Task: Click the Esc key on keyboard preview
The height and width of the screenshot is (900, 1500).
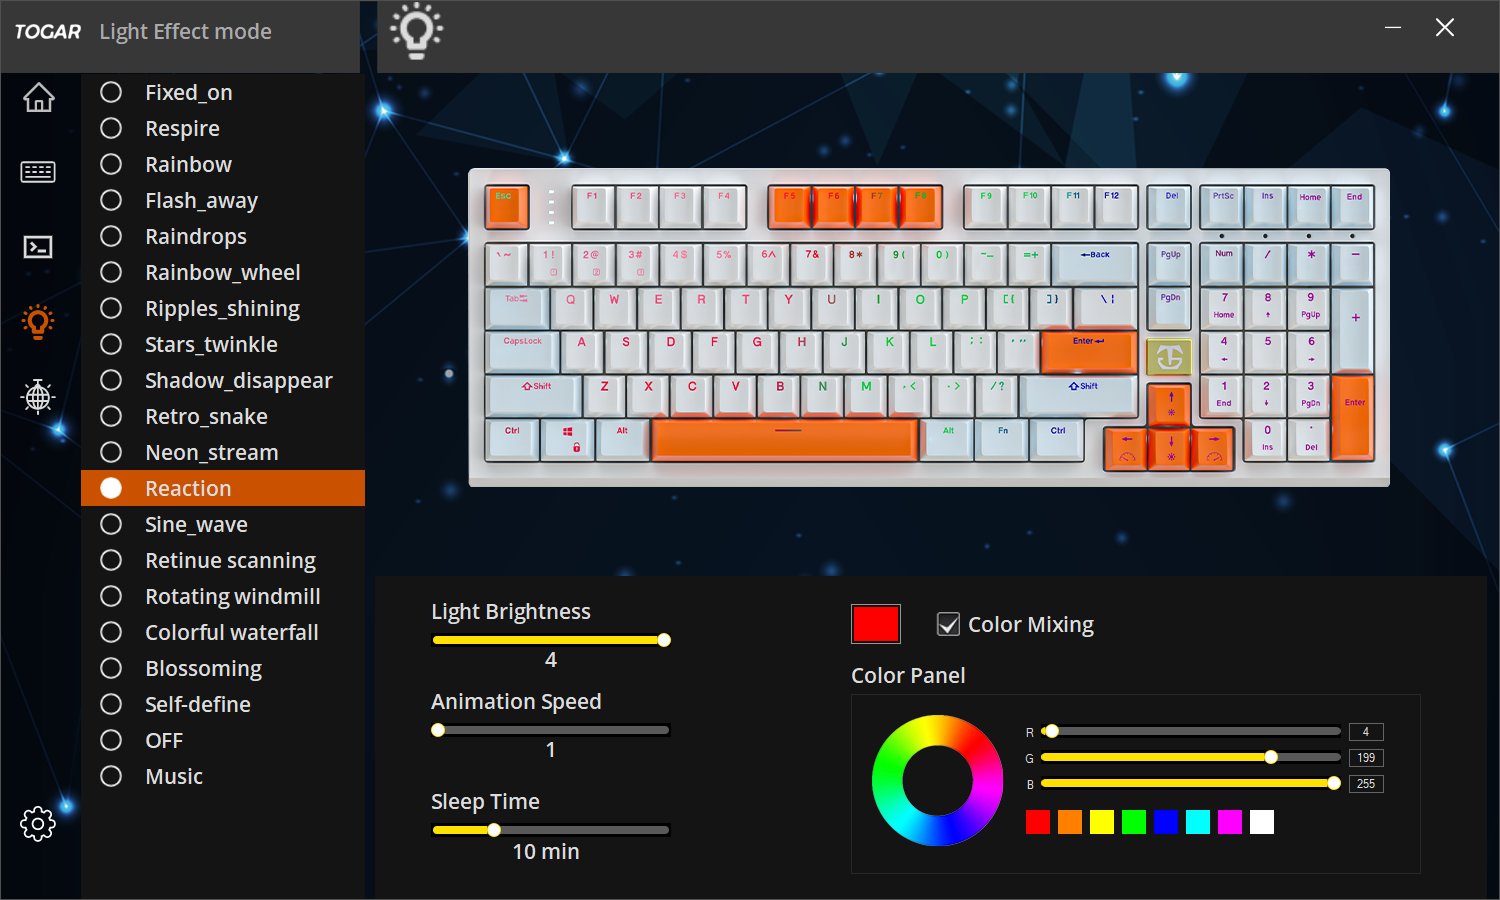Action: 506,206
